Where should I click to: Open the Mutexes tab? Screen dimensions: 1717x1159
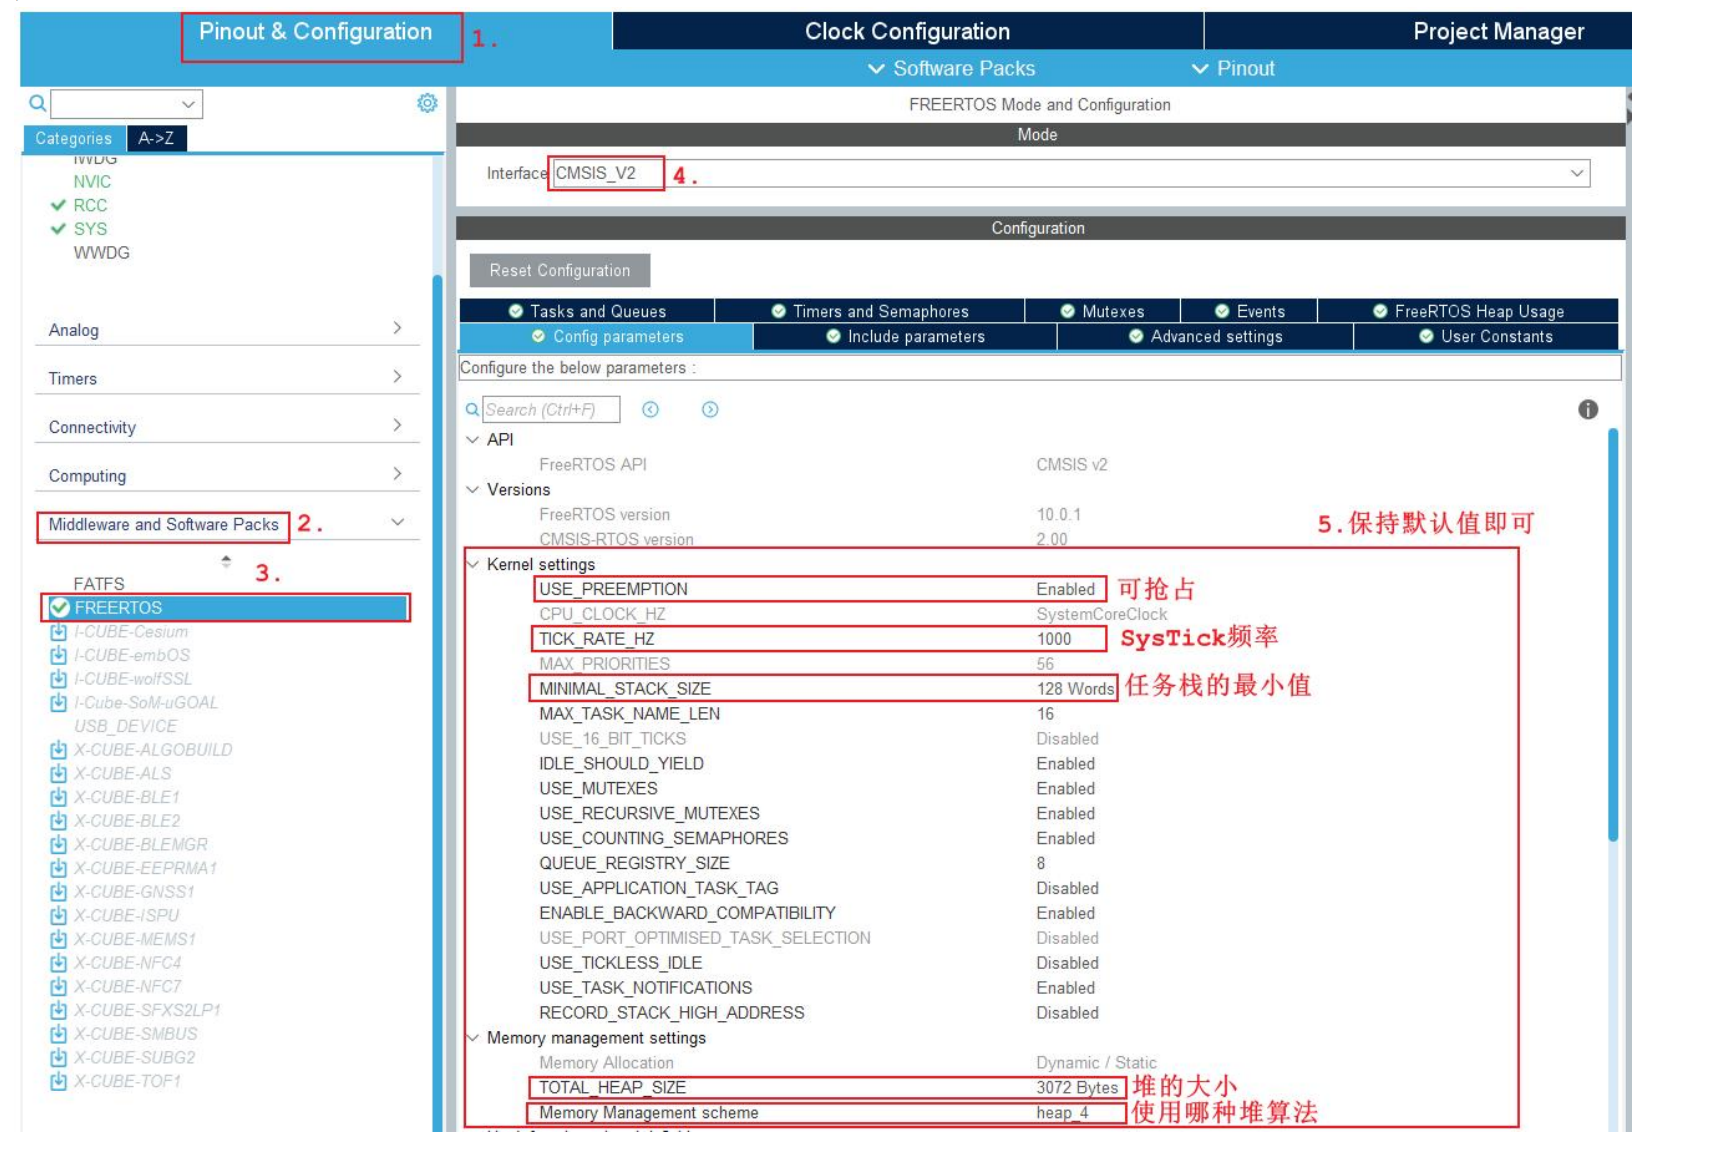click(x=1102, y=311)
